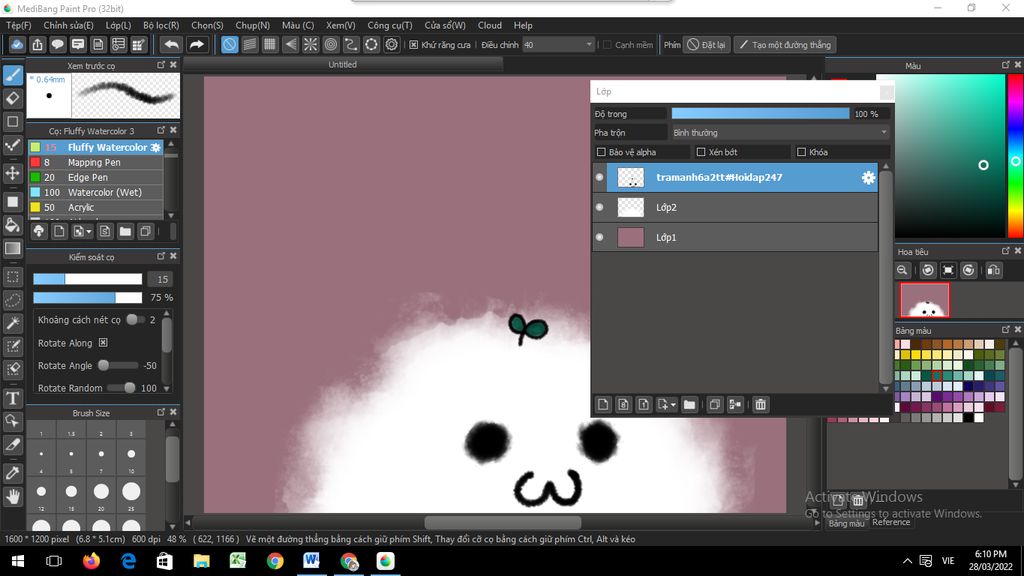Open add layer dropdown in Lớp panel
This screenshot has height=576, width=1024.
(x=666, y=405)
